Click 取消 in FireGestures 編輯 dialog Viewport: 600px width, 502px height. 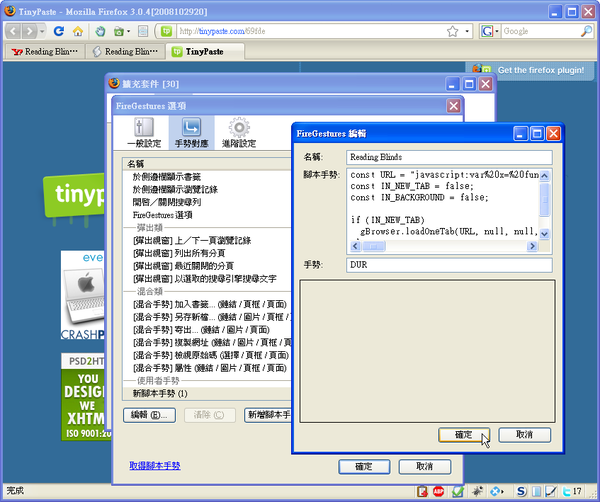(524, 435)
